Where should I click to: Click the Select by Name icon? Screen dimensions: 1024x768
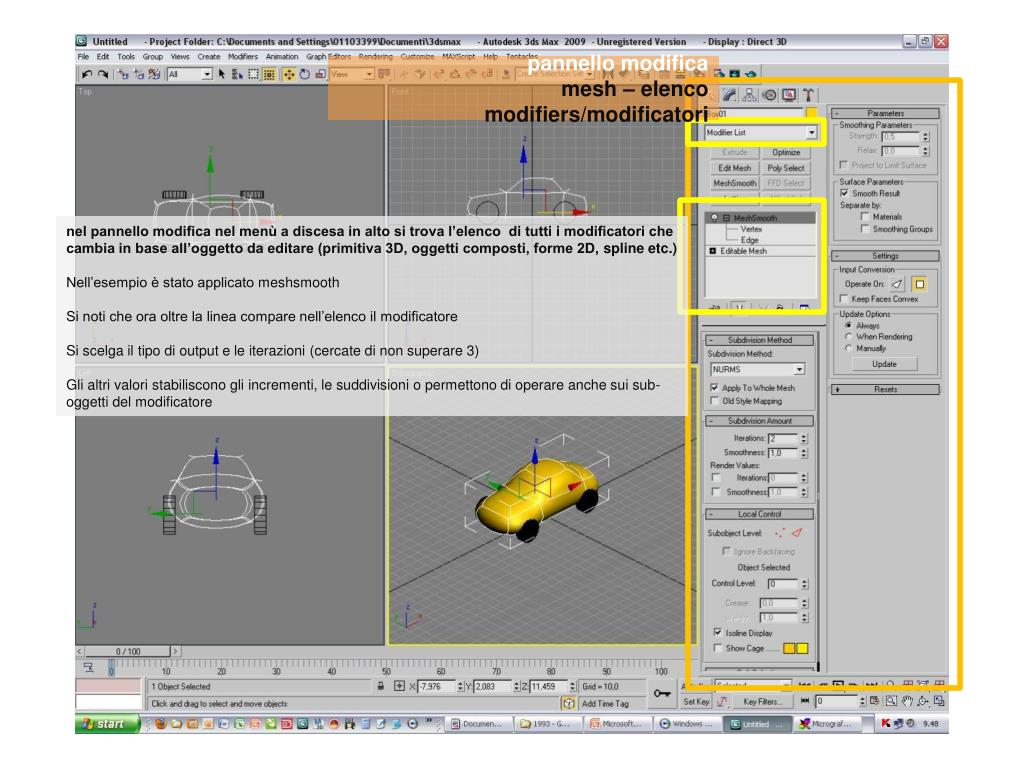[x=237, y=74]
